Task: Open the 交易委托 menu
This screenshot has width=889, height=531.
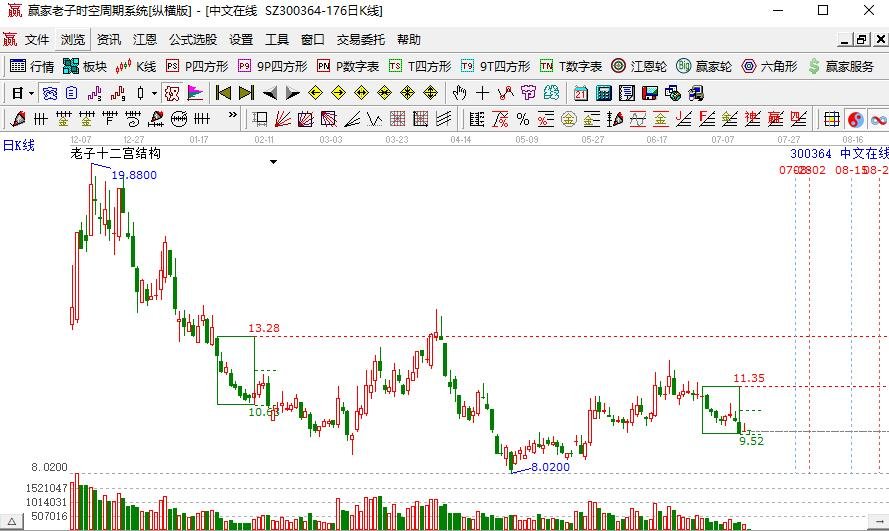Action: pyautogui.click(x=361, y=39)
